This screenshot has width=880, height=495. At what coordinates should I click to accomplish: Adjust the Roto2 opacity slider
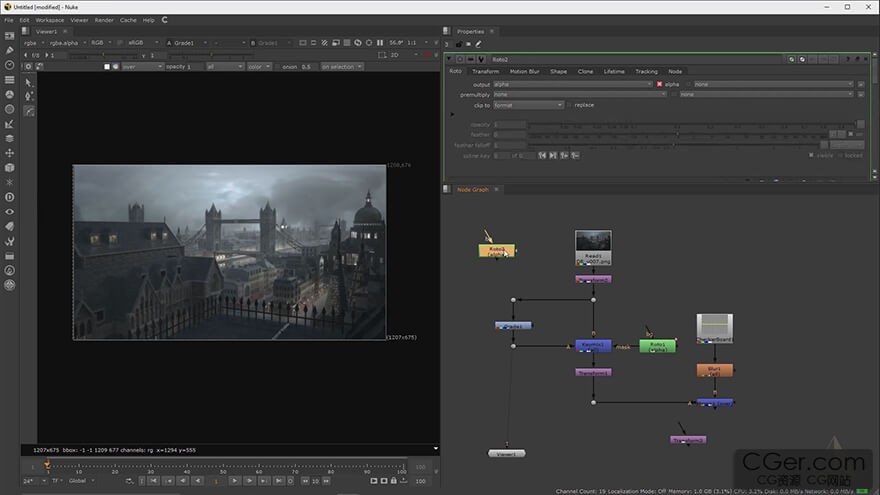pos(695,125)
